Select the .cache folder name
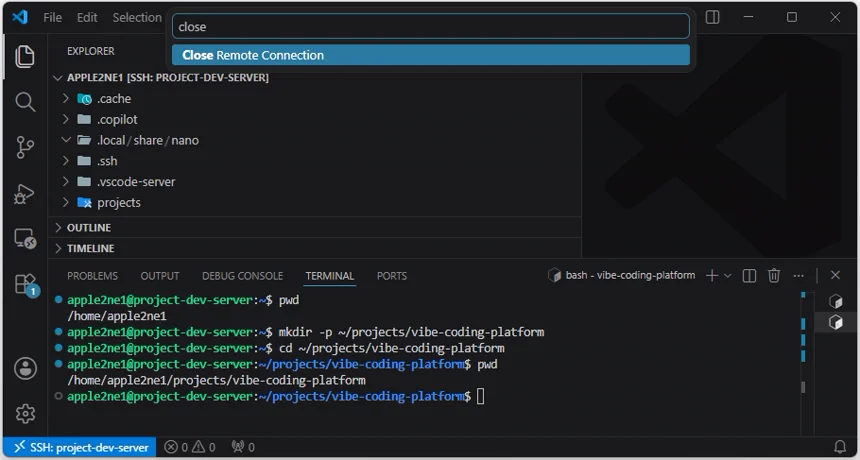The width and height of the screenshot is (860, 460). click(x=114, y=99)
